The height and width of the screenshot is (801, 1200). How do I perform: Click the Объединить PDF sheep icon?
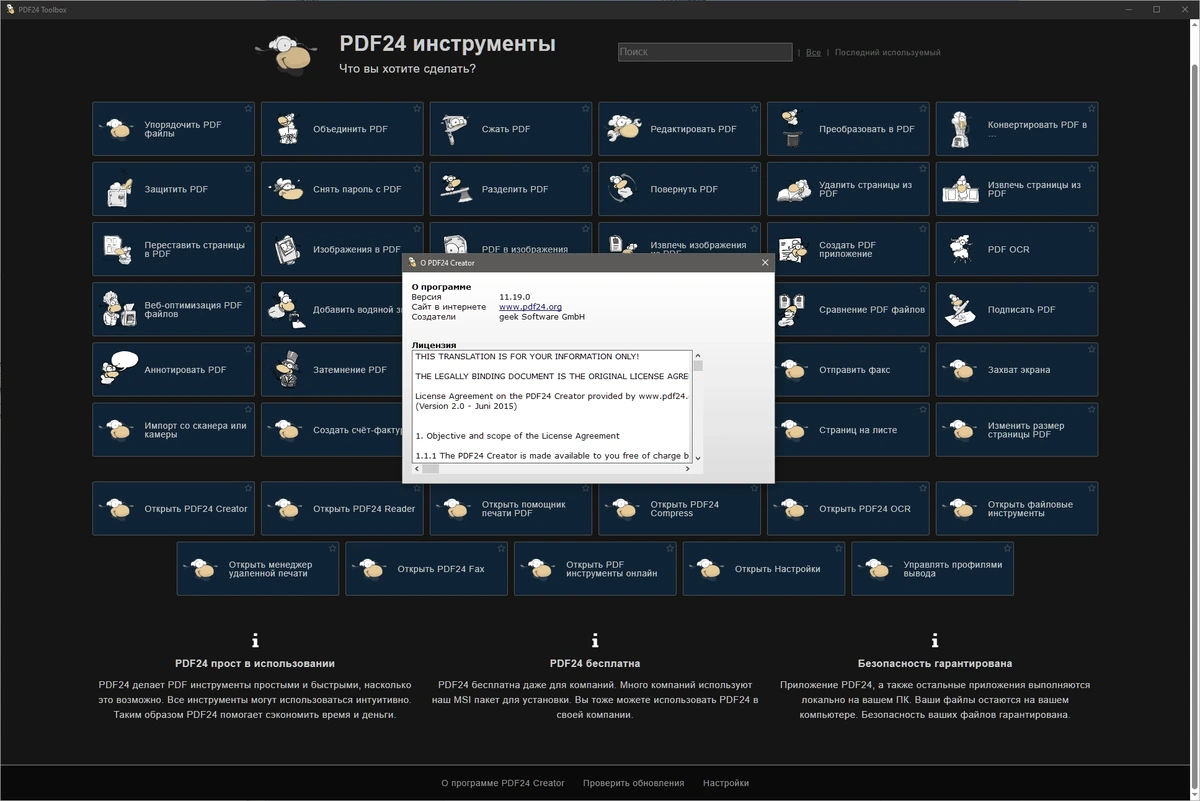[x=288, y=129]
